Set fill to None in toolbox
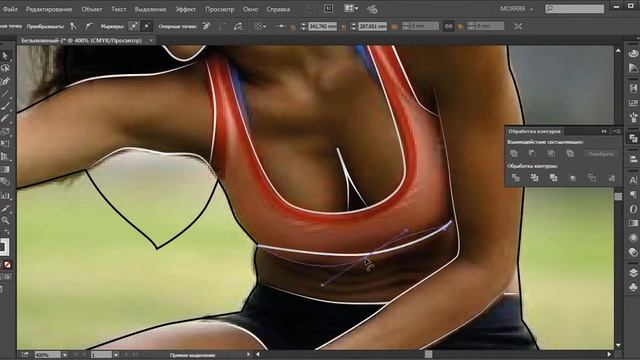This screenshot has width=640, height=360. (x=7, y=265)
